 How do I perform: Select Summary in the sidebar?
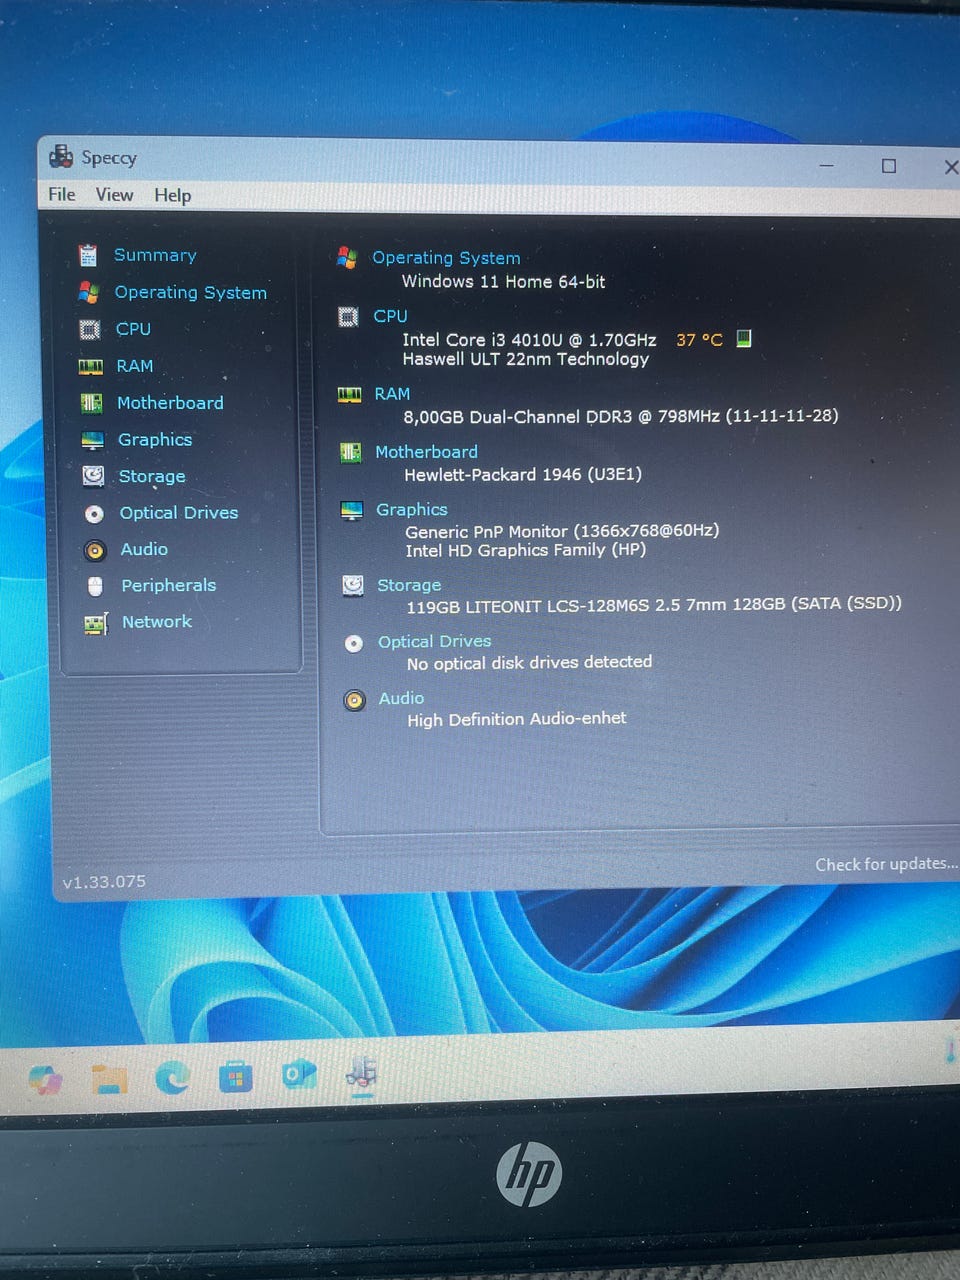tap(155, 255)
